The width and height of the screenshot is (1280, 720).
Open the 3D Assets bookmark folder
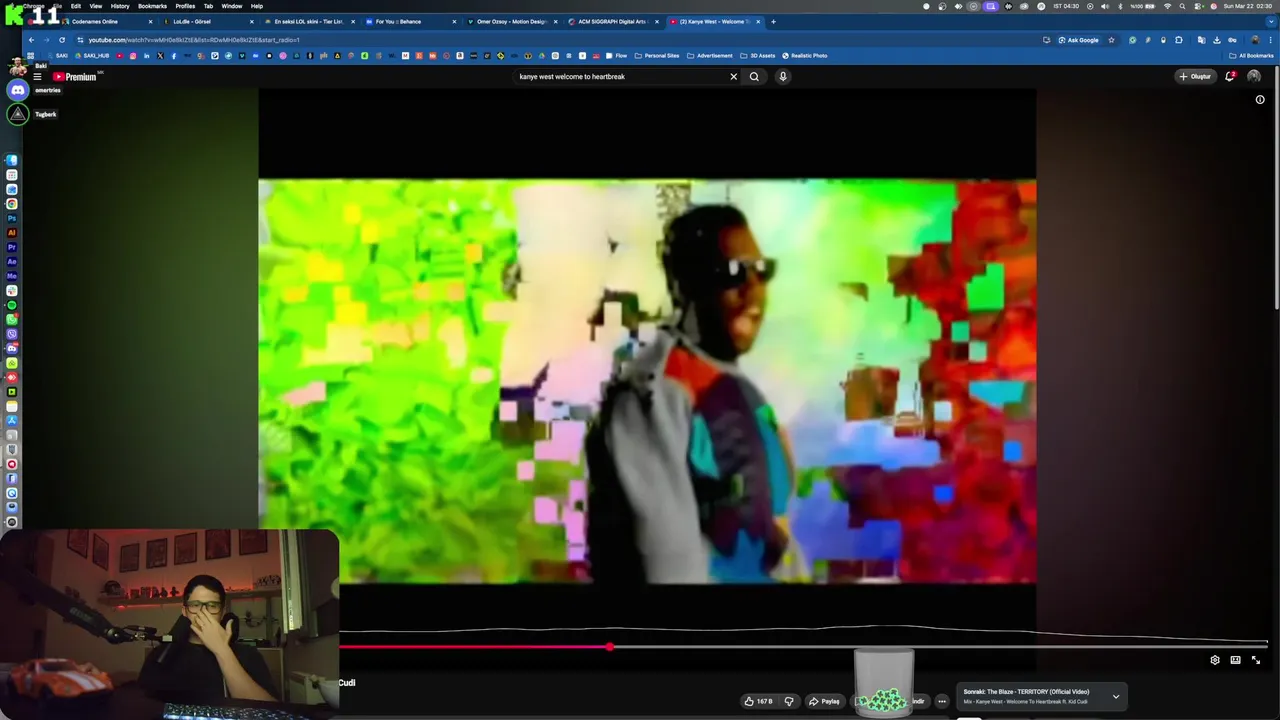pyautogui.click(x=758, y=56)
